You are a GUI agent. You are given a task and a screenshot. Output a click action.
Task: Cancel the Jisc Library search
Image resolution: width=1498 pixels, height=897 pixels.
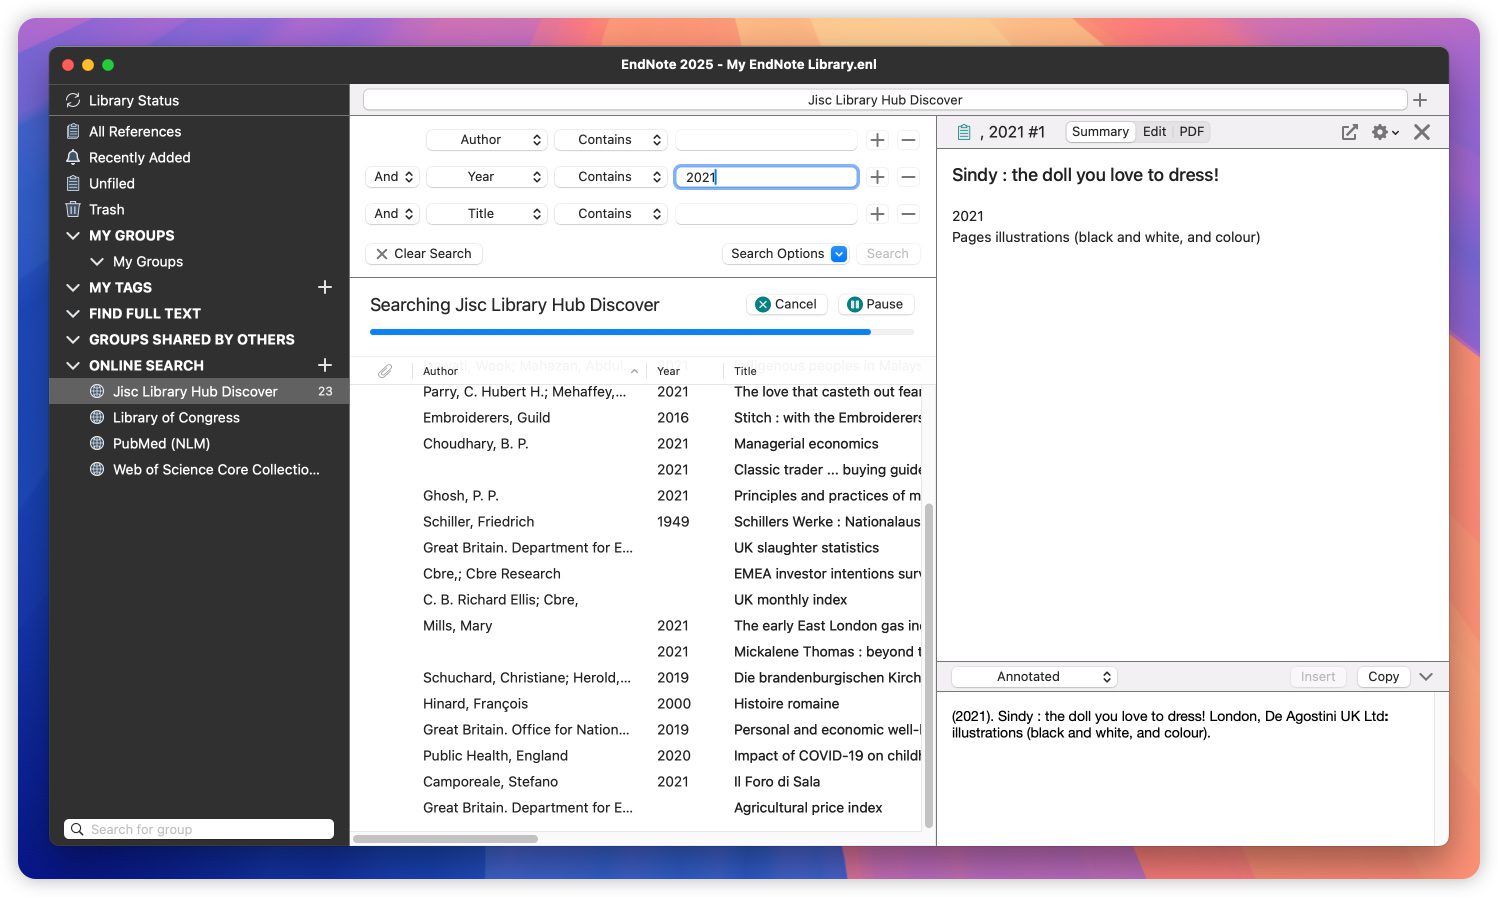786,304
